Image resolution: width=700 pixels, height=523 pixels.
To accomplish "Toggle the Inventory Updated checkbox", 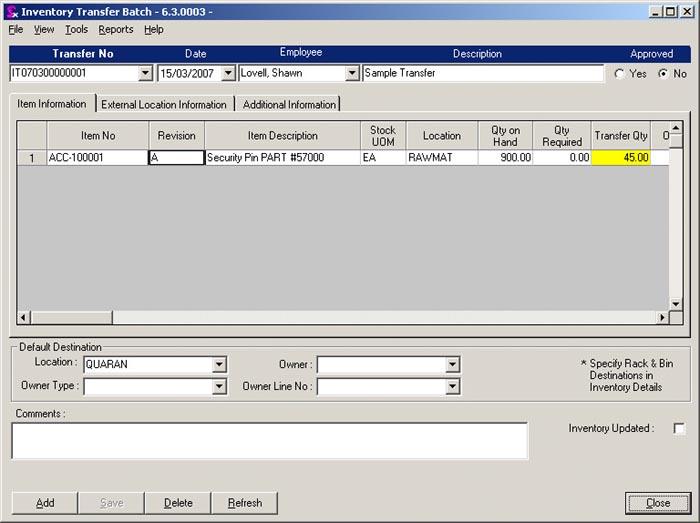I will (679, 429).
